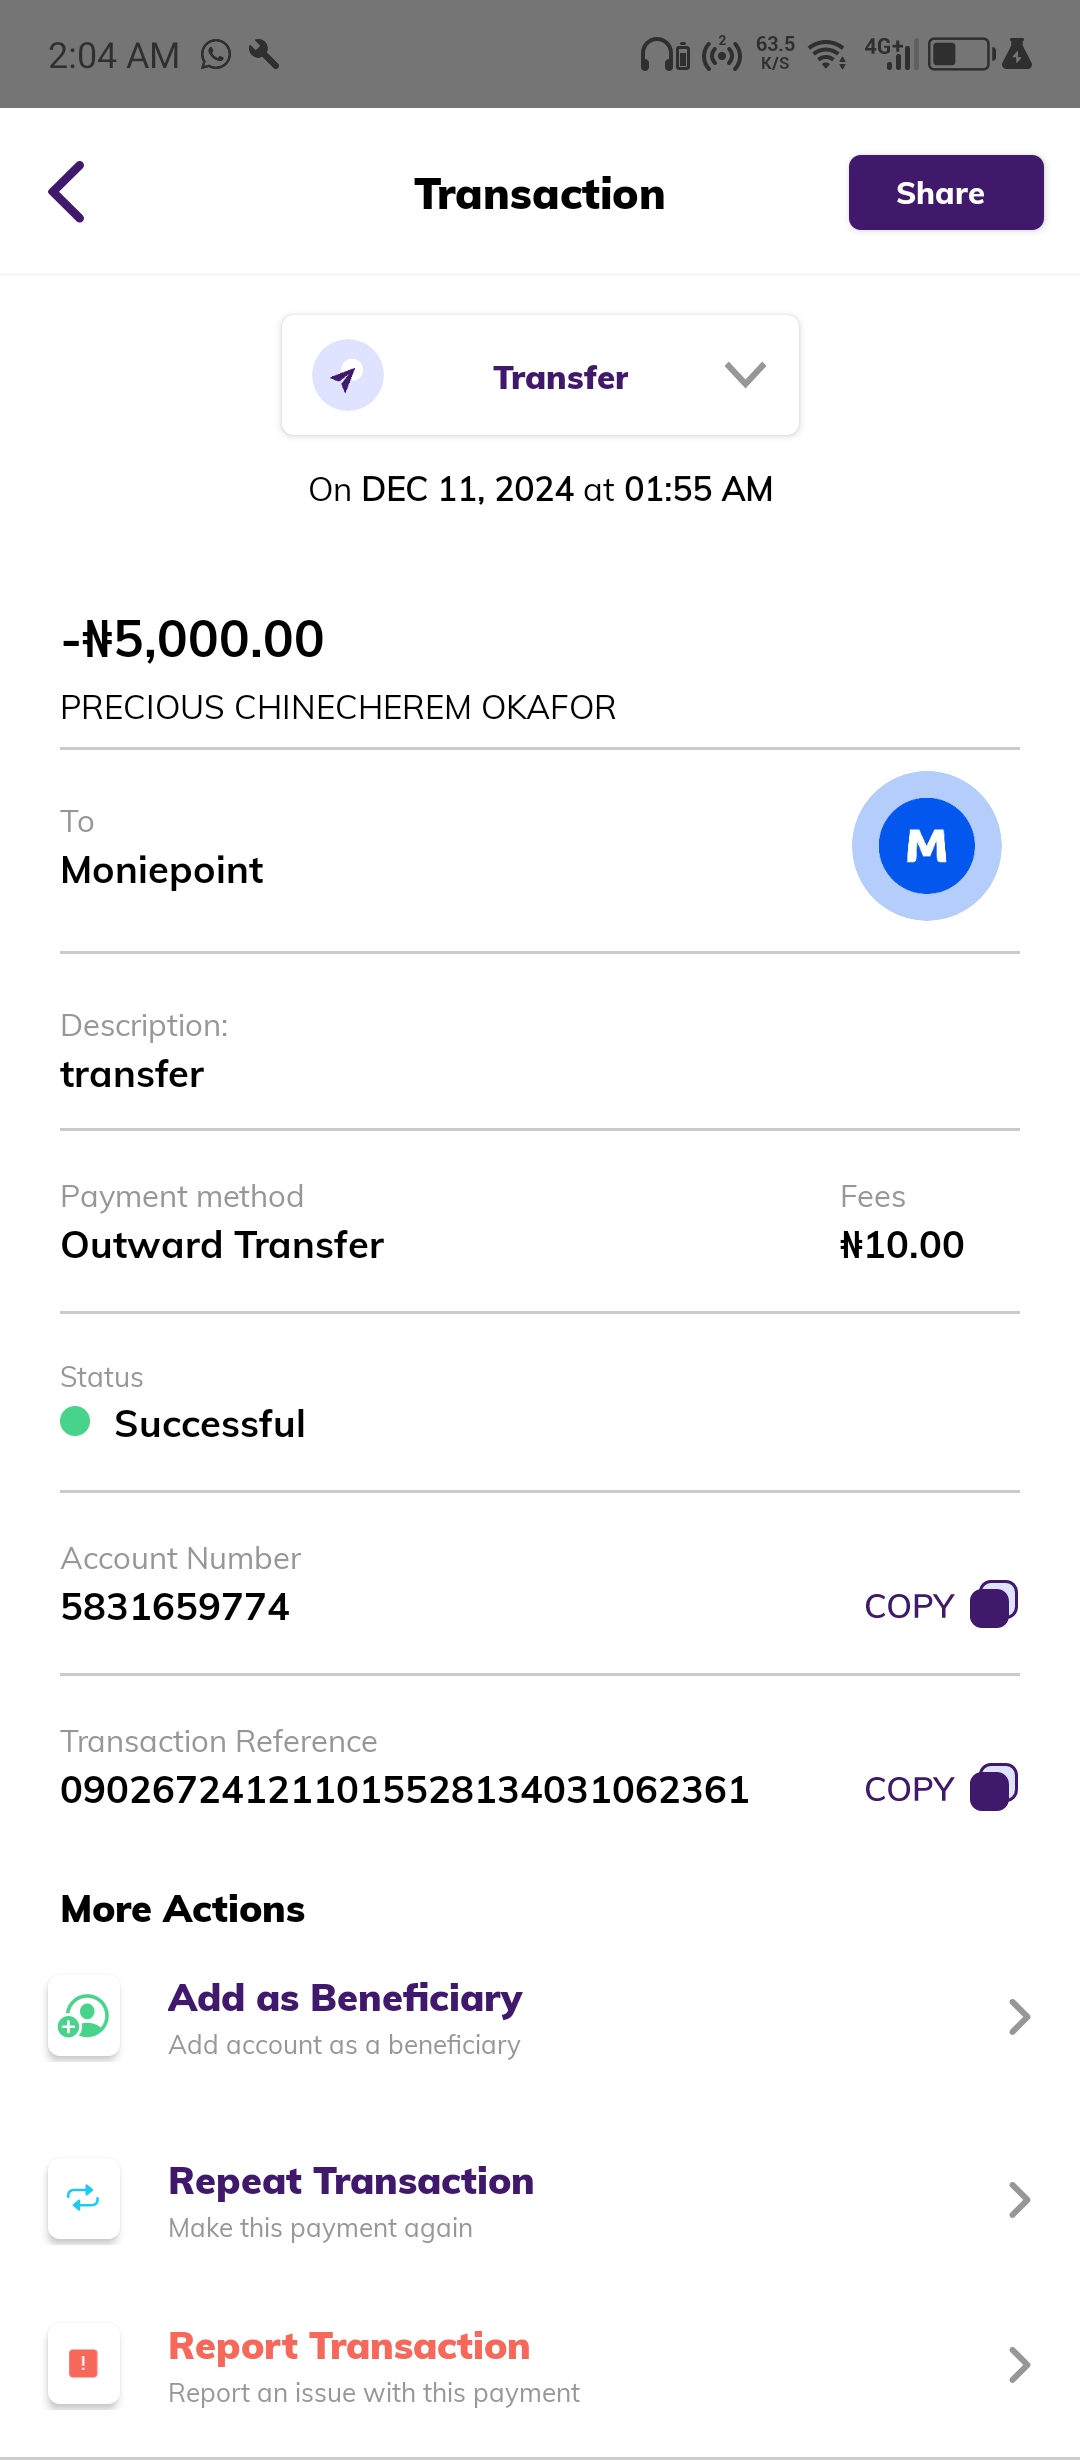Tap the Moniepoint bank logo
The image size is (1080, 2460).
(x=926, y=846)
